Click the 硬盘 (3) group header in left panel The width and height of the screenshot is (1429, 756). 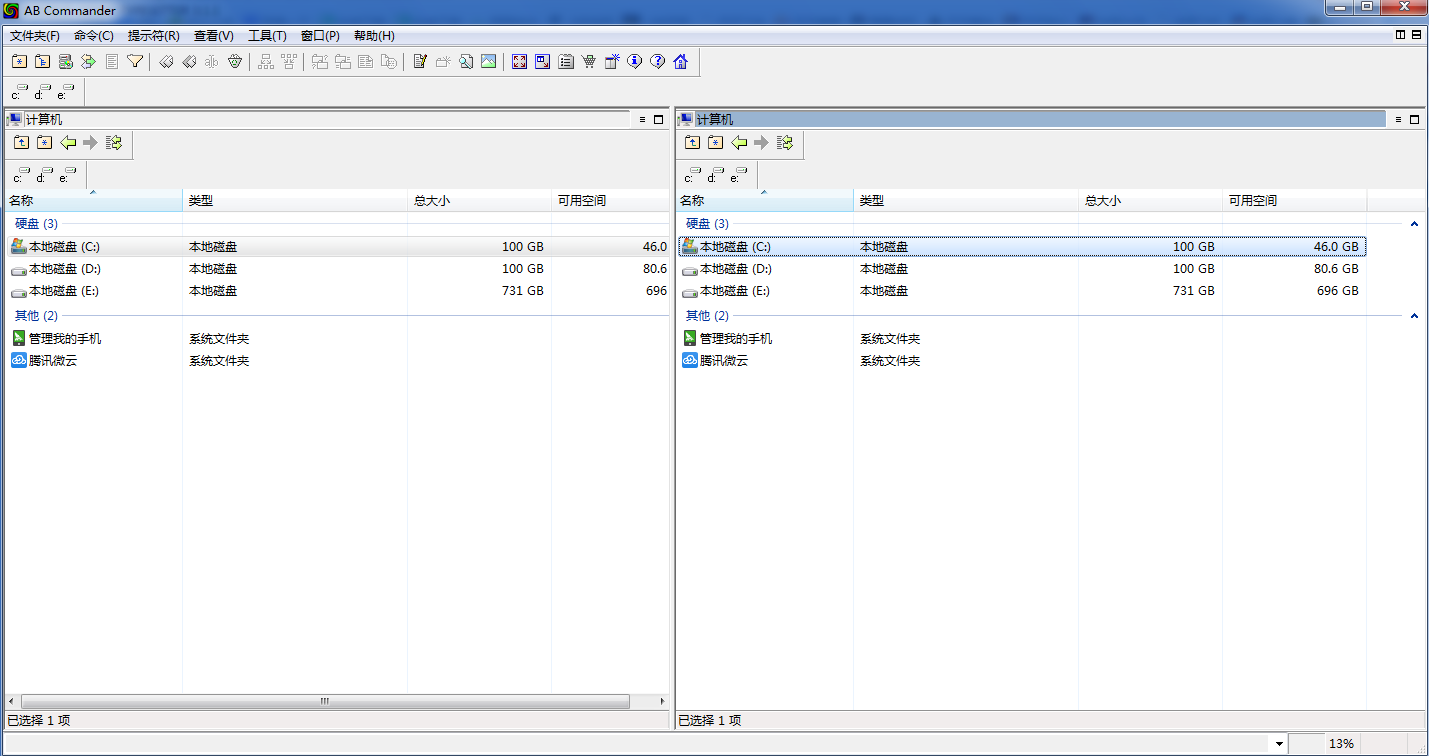[36, 224]
